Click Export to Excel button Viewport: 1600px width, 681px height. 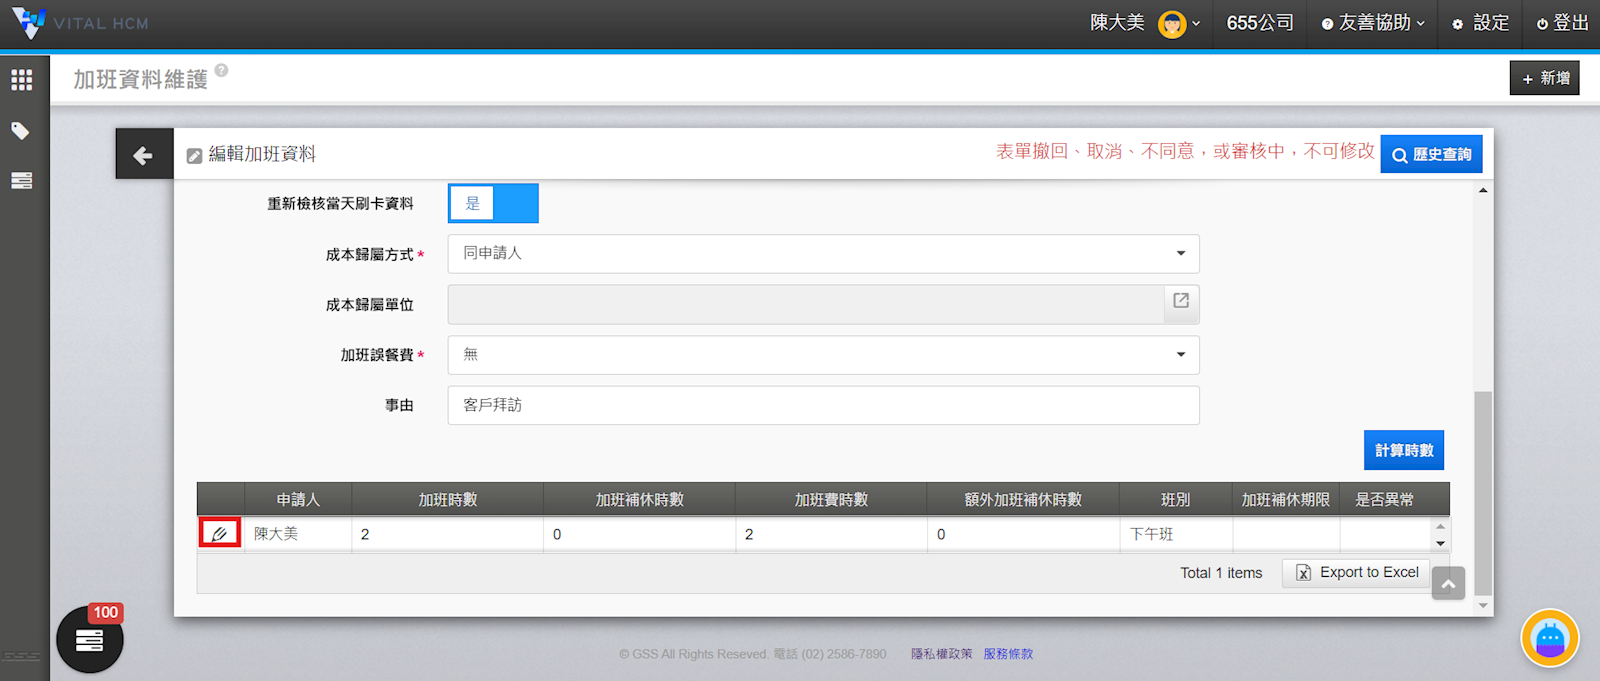1357,573
